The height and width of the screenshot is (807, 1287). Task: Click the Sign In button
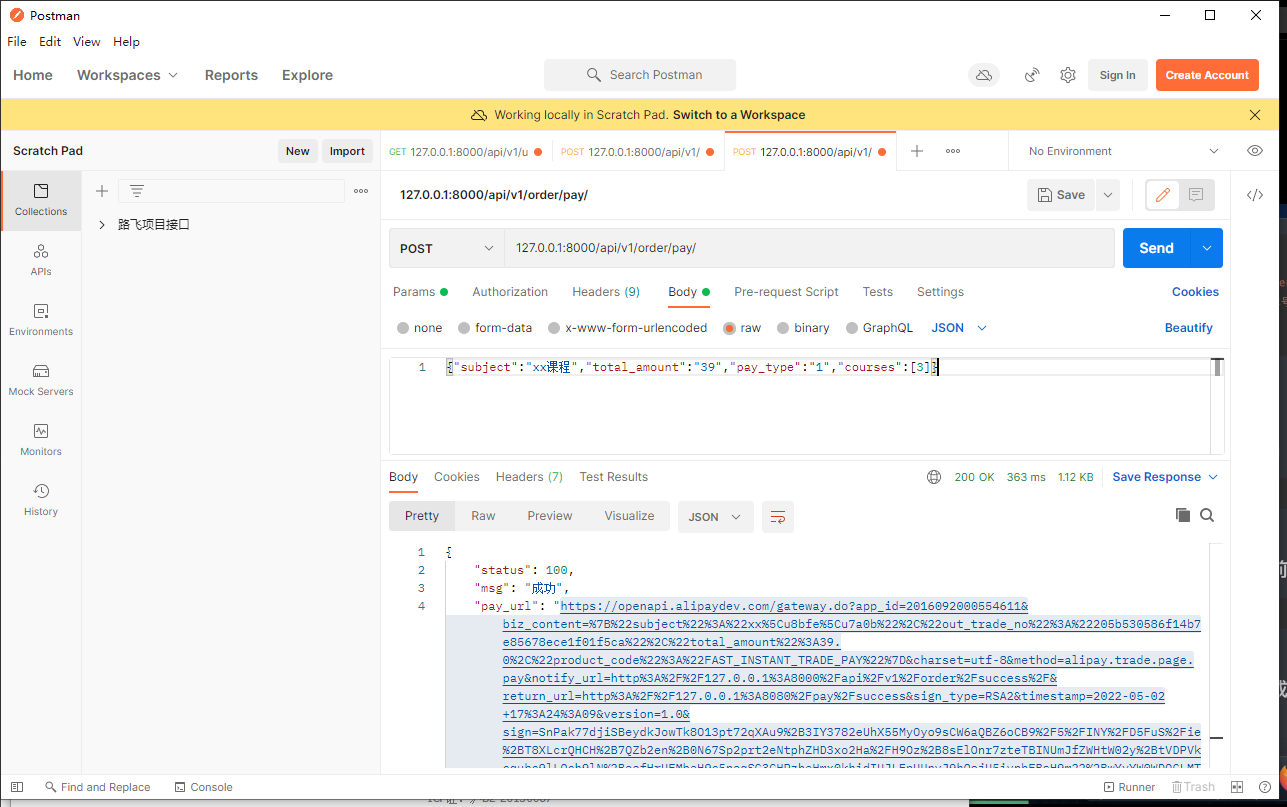(x=1117, y=75)
